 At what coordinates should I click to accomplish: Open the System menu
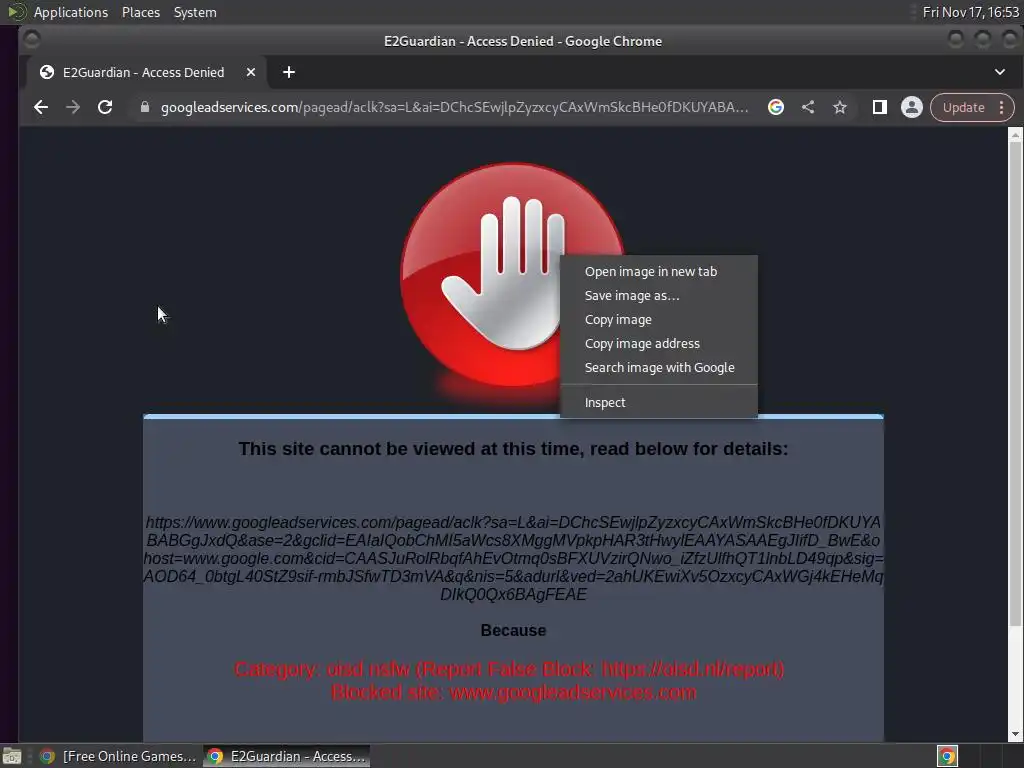(x=195, y=12)
